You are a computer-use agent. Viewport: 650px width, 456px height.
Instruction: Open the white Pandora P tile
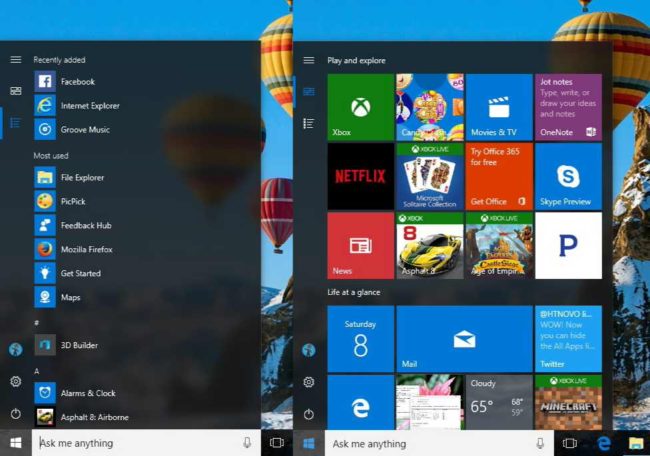(568, 246)
